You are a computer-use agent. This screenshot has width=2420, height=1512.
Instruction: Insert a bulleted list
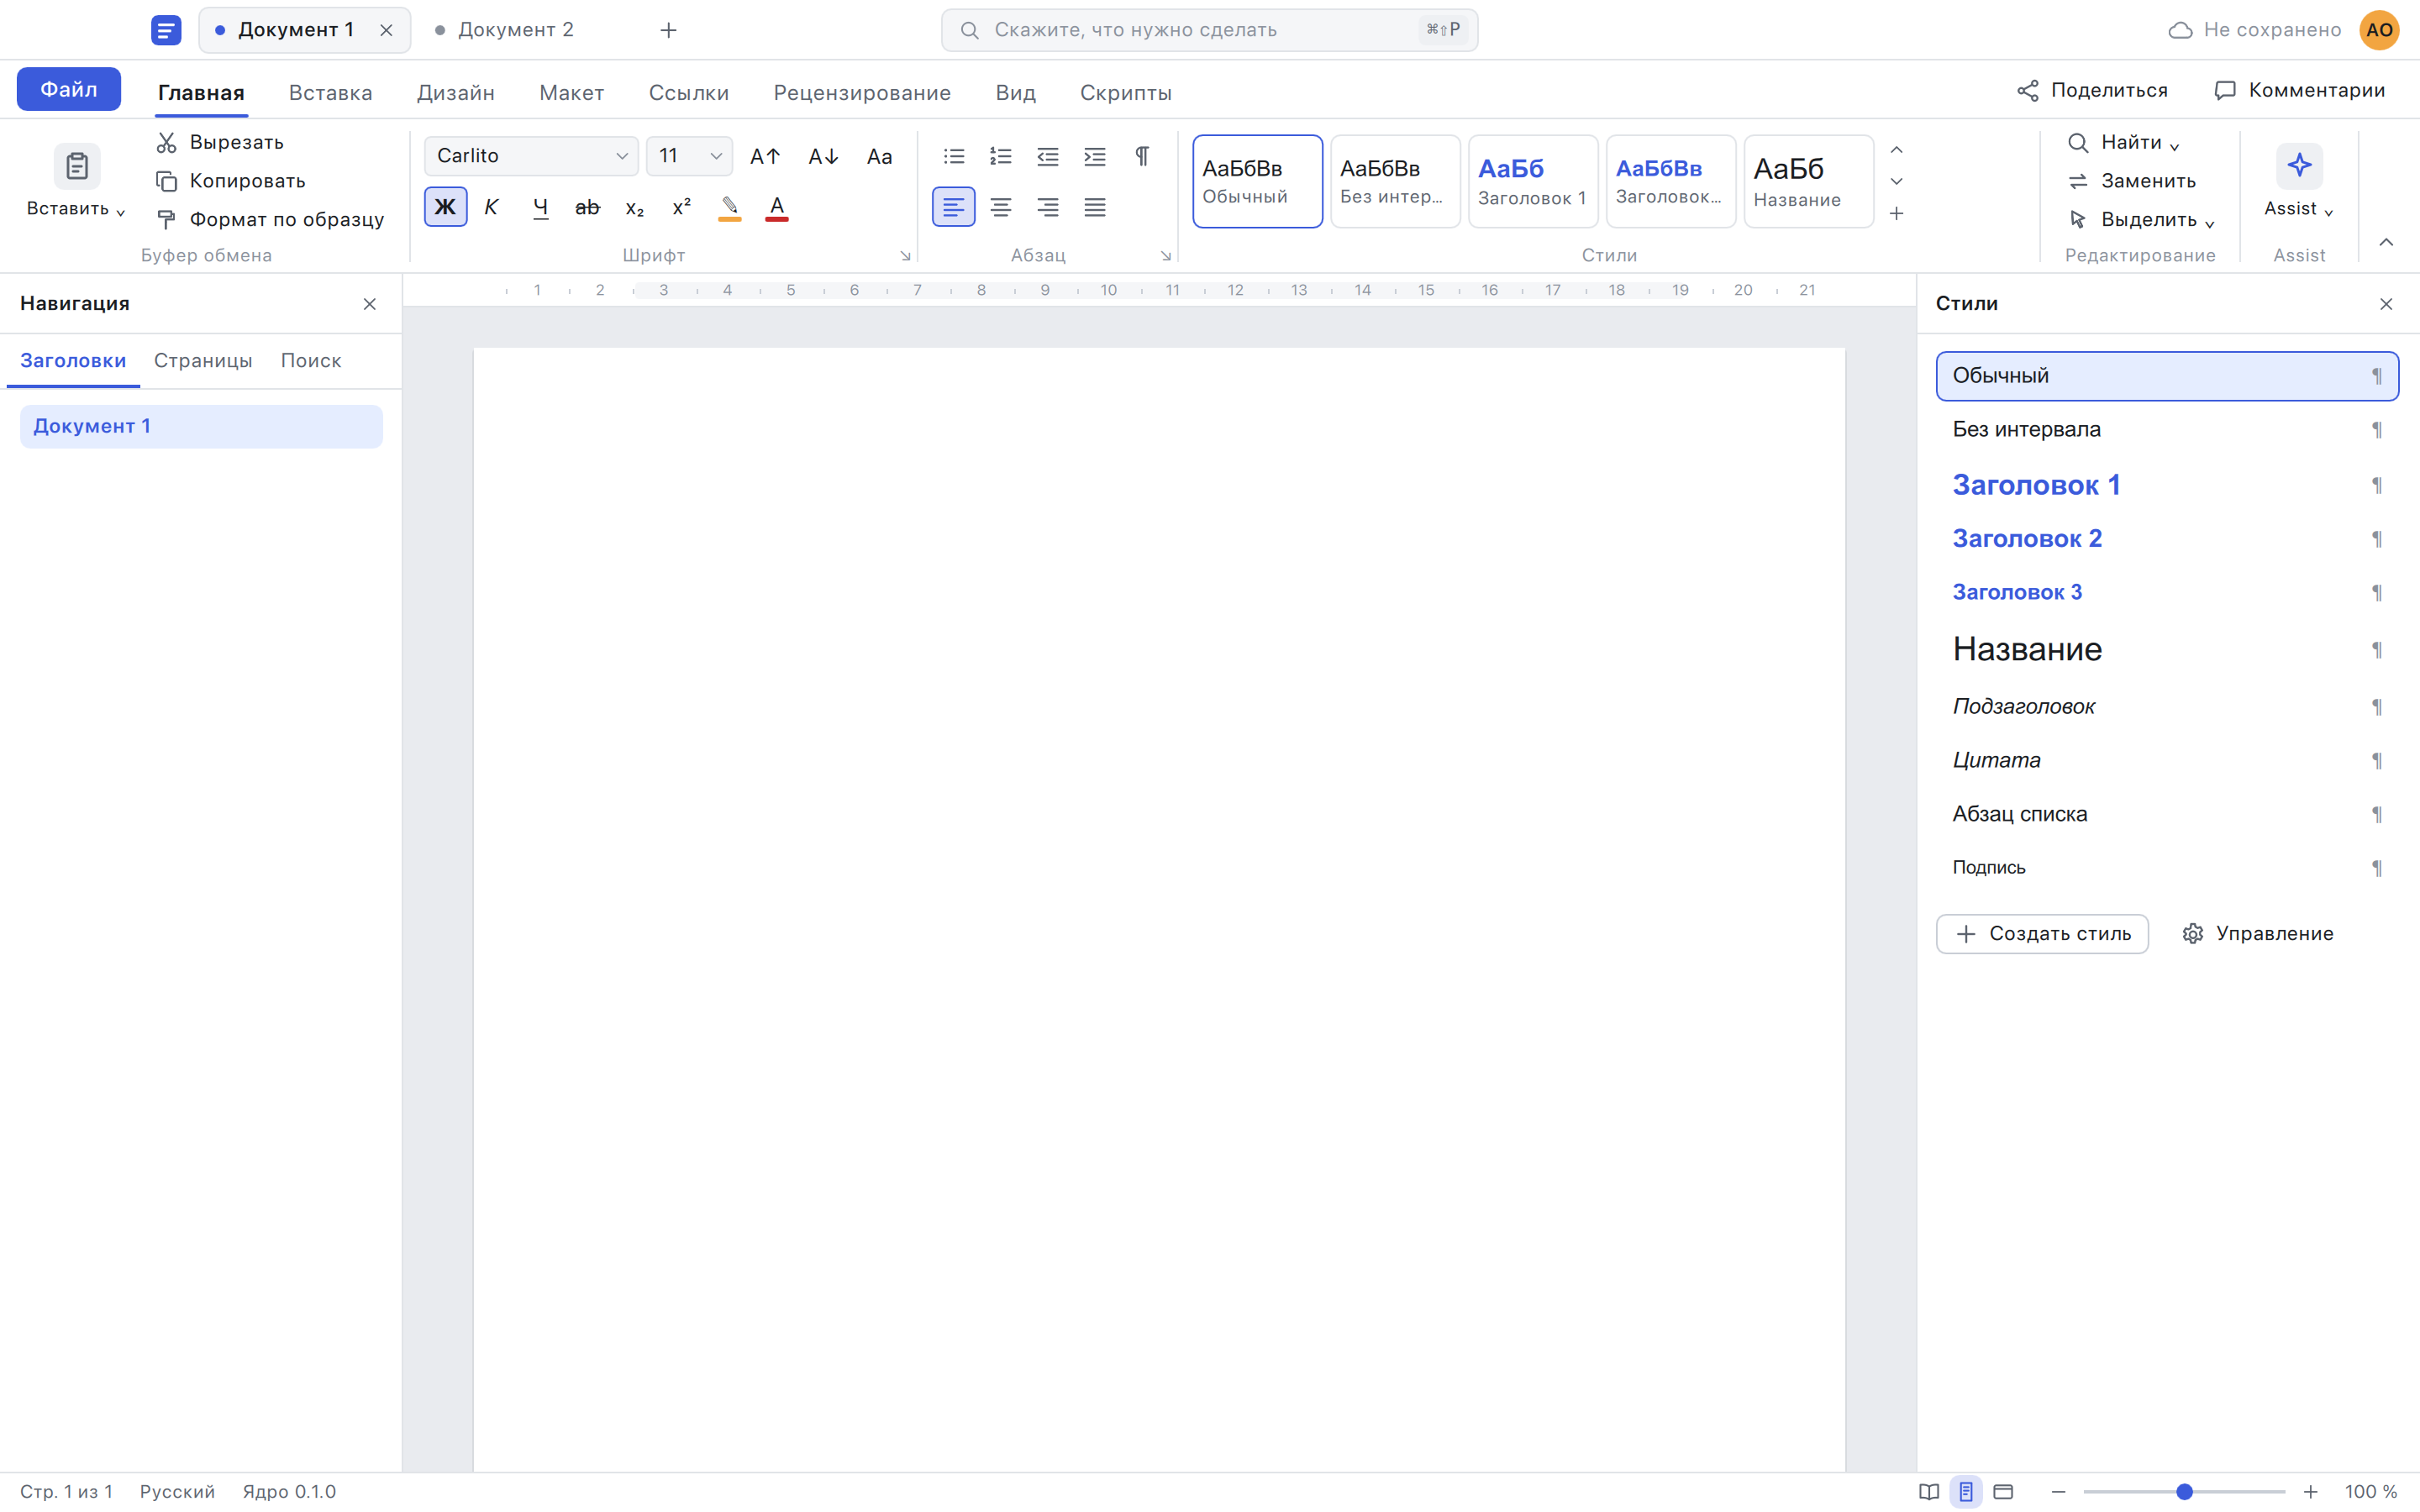(x=954, y=156)
